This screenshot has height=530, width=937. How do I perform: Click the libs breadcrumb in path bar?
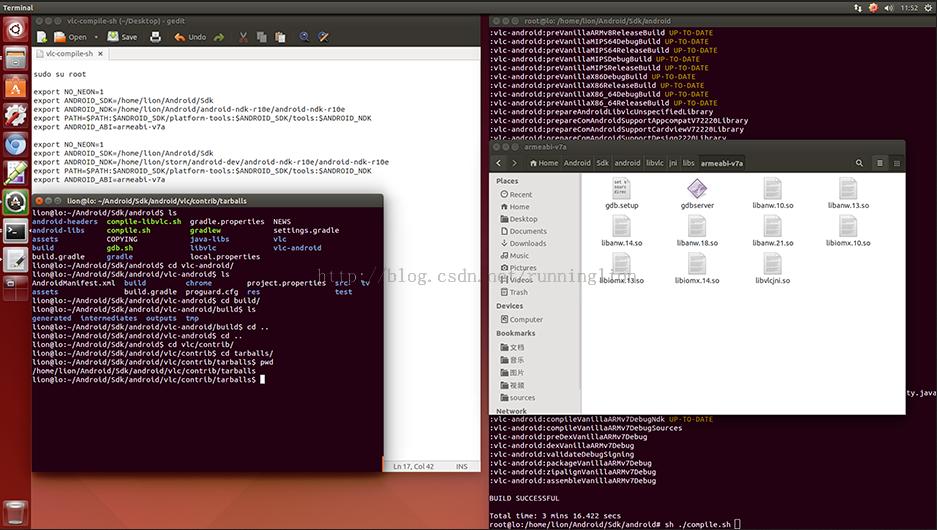(x=688, y=163)
